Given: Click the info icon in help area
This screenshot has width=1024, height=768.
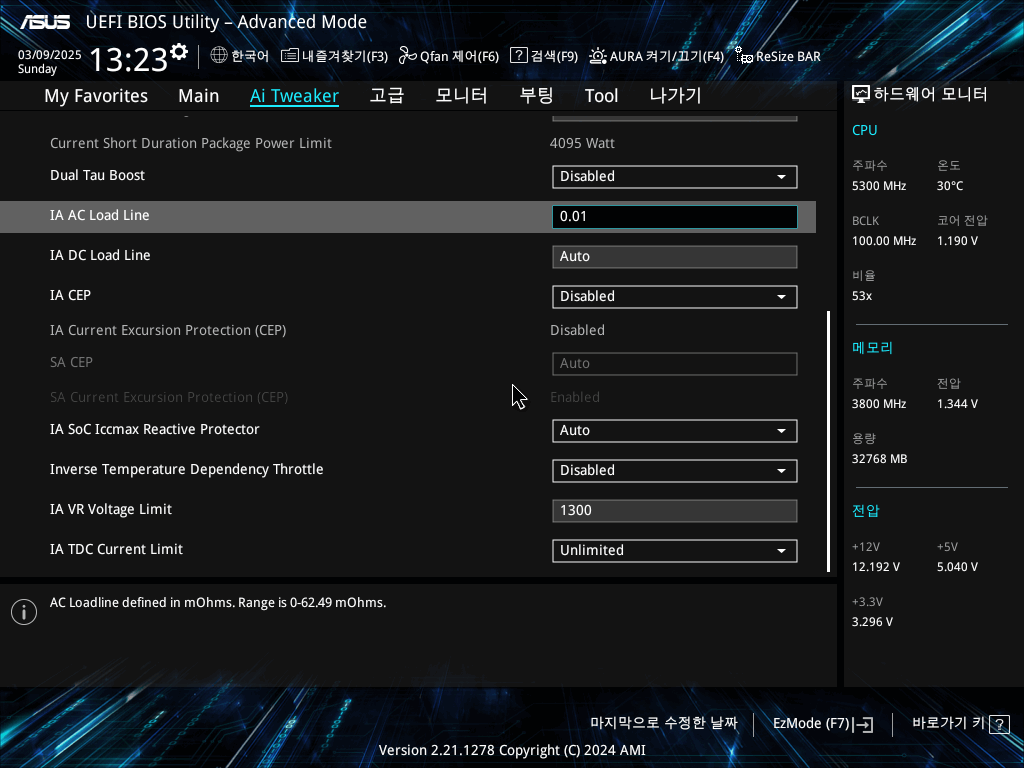Looking at the screenshot, I should 24,612.
